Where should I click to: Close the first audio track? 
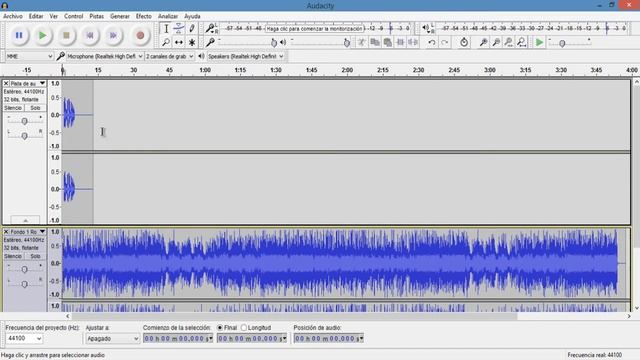(6, 83)
